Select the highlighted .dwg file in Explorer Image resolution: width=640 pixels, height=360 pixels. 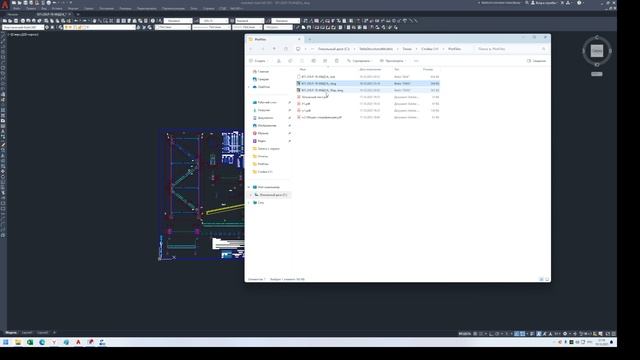coord(368,83)
